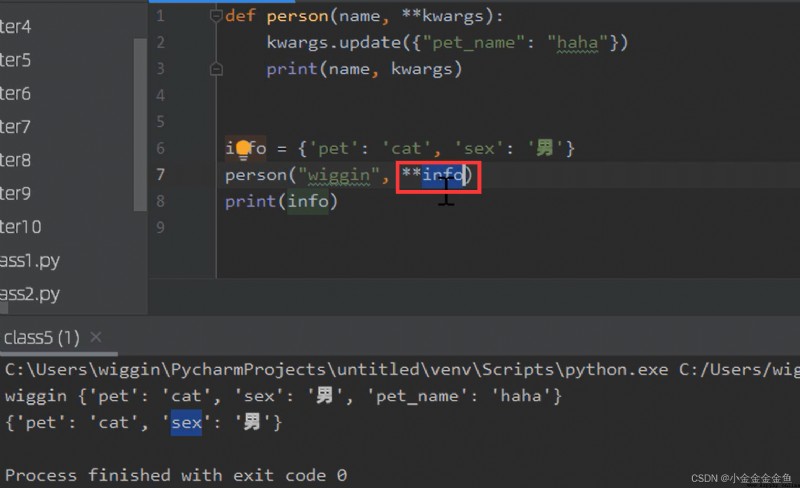Click the project panel vertical scrollbar
This screenshot has height=488, width=800.
click(x=140, y=124)
